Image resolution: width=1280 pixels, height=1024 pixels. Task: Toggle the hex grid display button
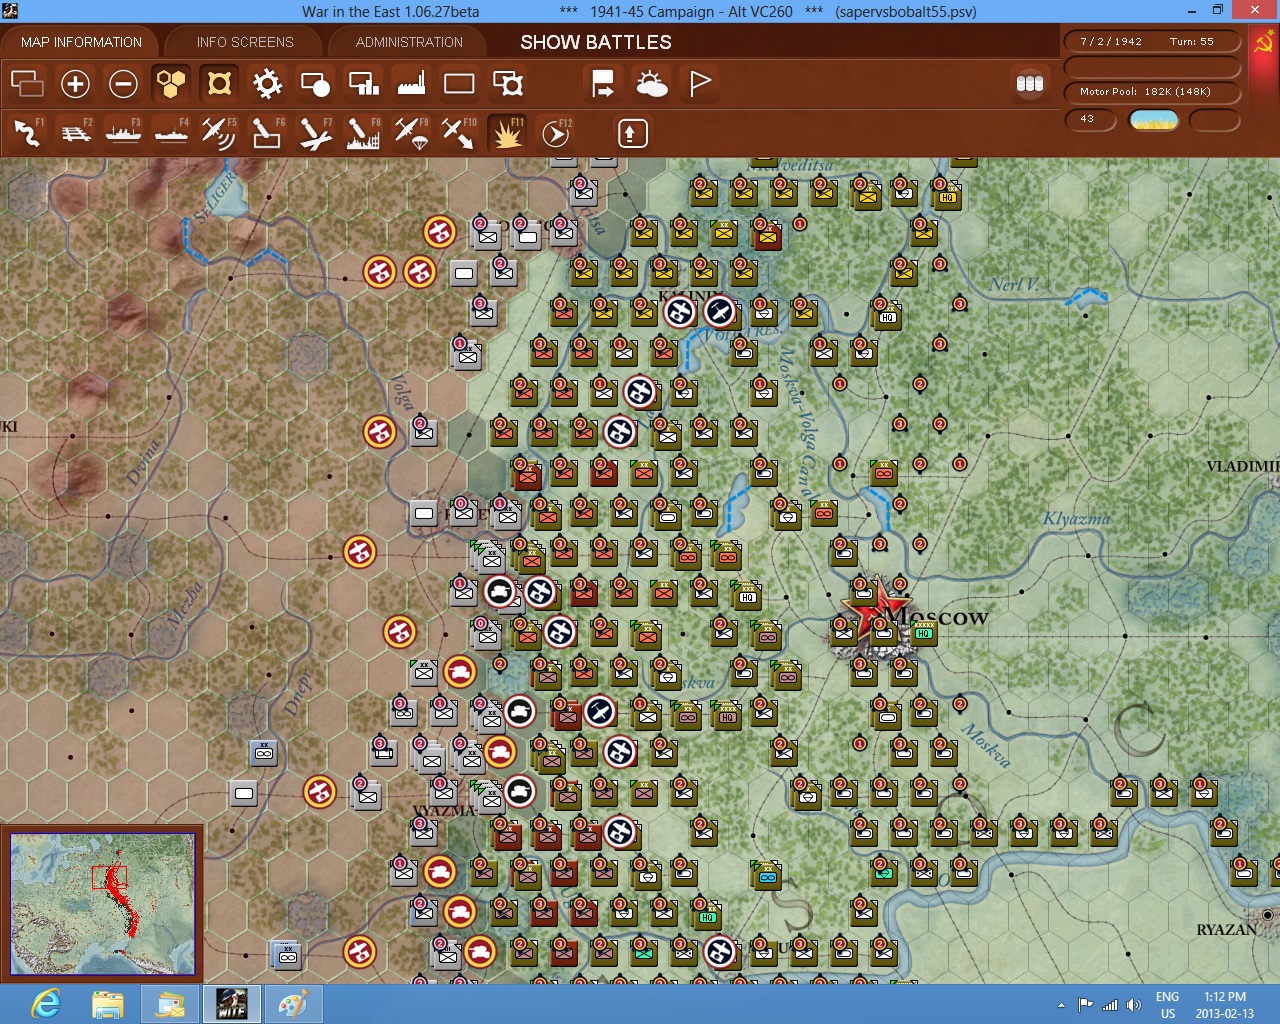[171, 84]
